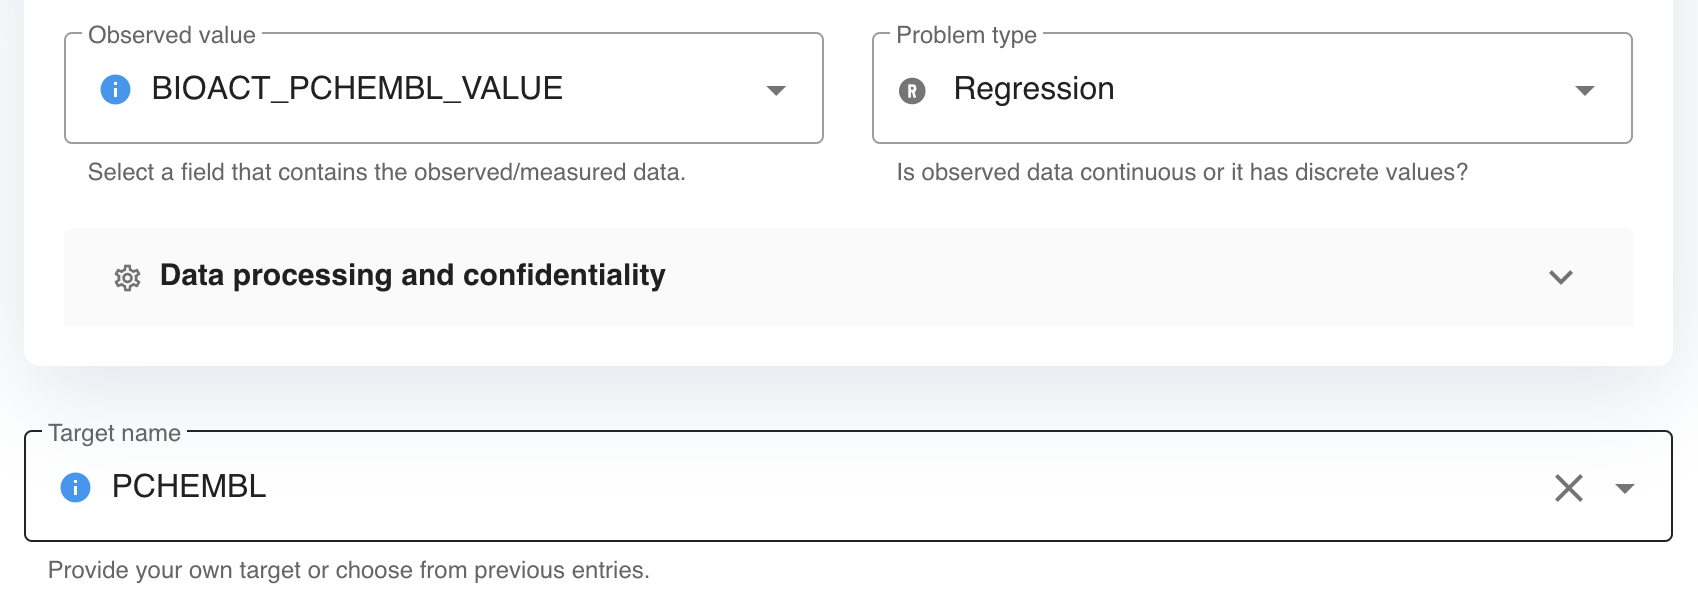Click the 'Select a field that contains' hint
This screenshot has width=1698, height=608.
click(x=386, y=172)
